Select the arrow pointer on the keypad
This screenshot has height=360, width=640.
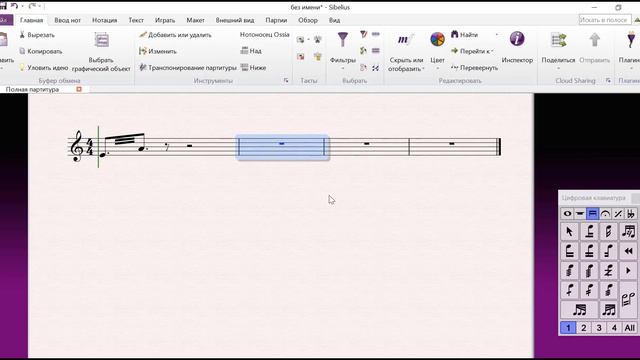pos(569,231)
